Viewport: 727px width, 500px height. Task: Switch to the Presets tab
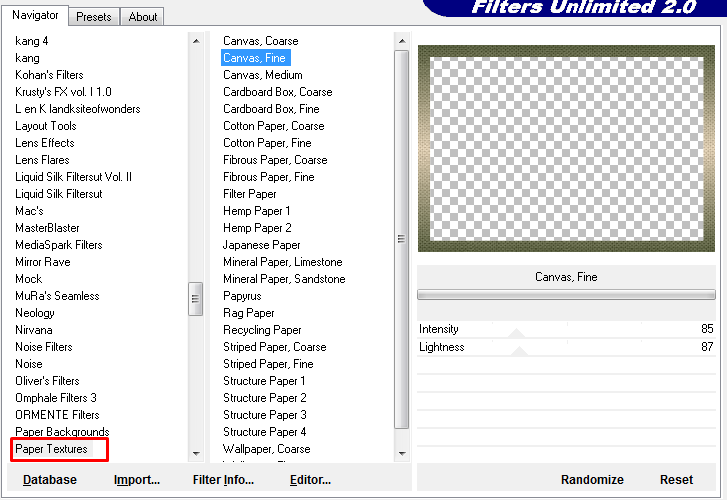click(x=94, y=17)
